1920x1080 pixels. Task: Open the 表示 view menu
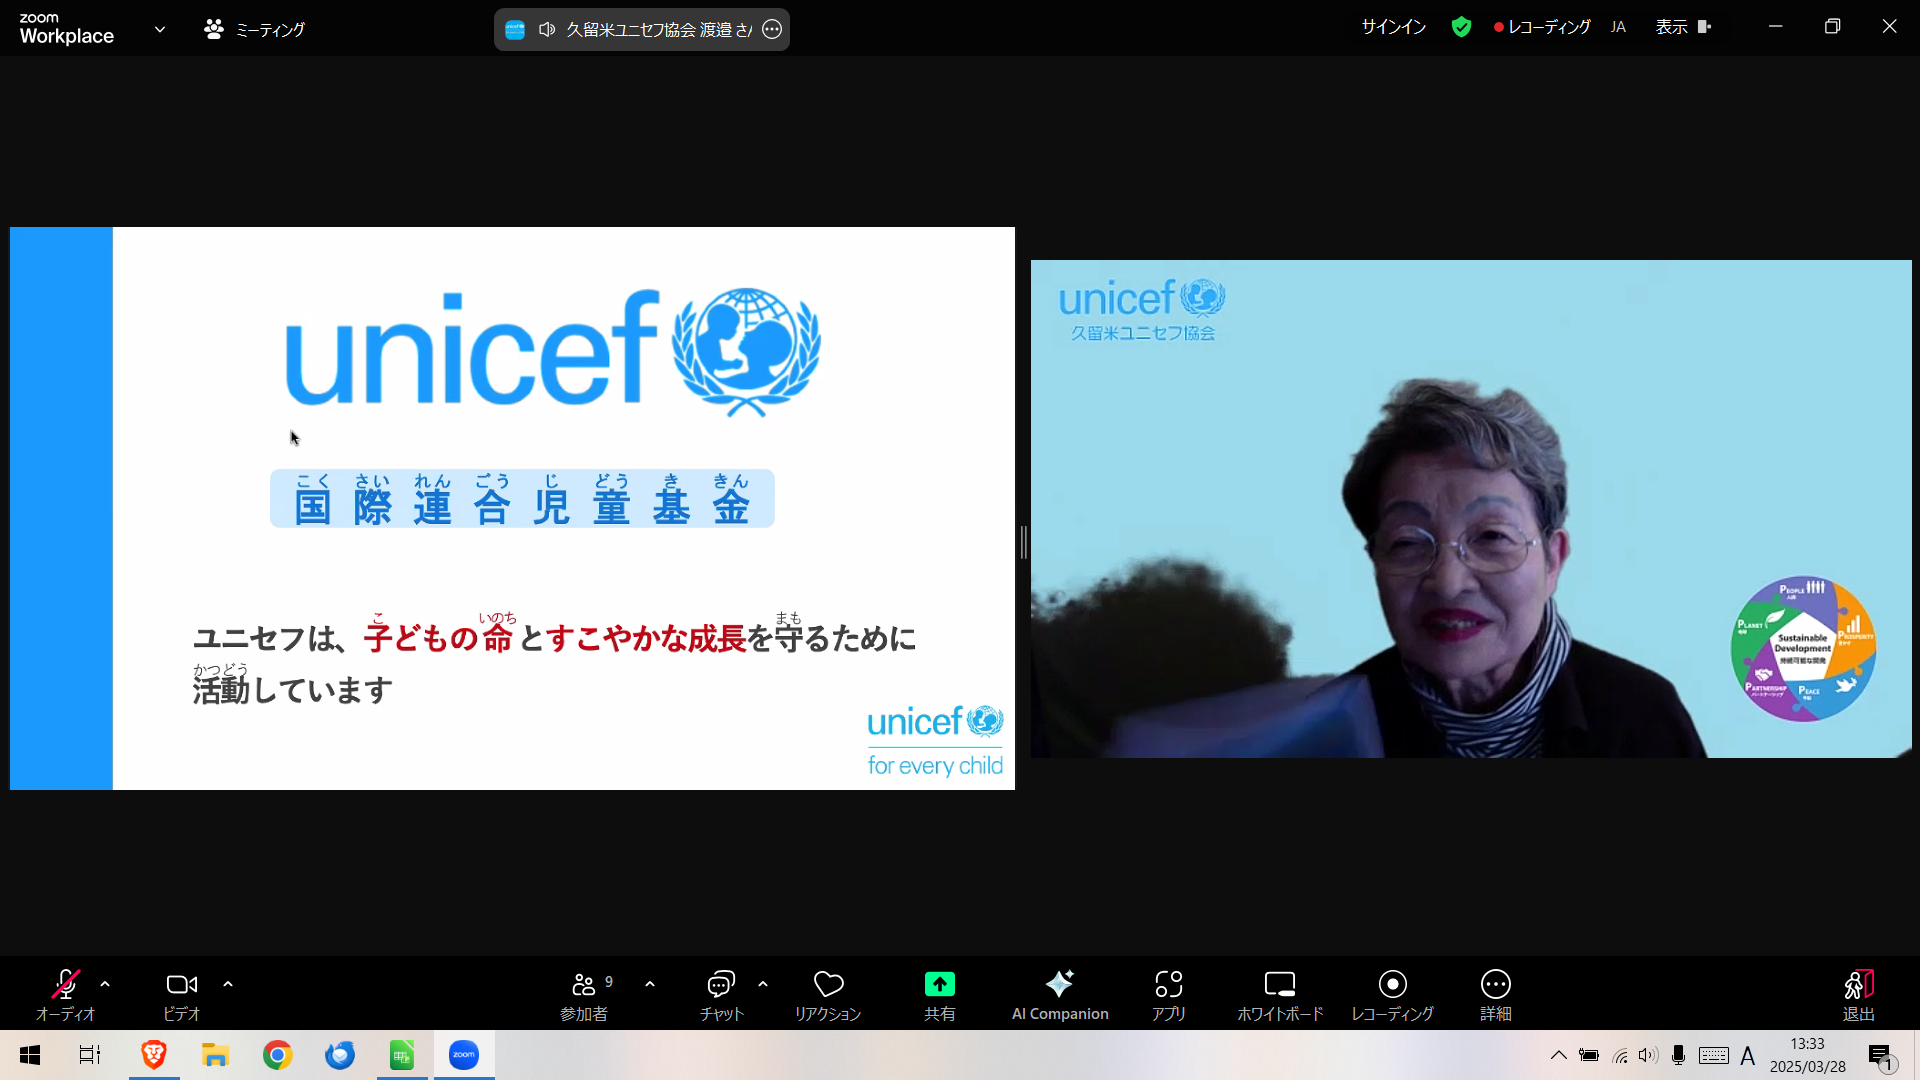(x=1684, y=27)
